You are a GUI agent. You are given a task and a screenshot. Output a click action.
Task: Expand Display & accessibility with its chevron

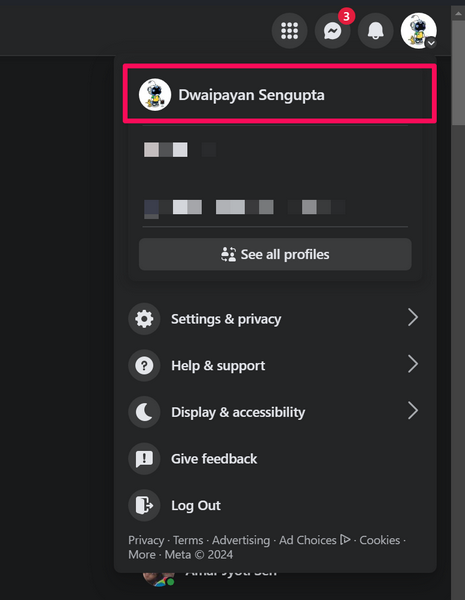point(413,411)
